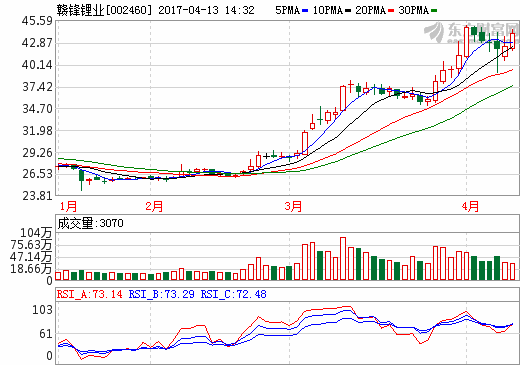
Task: Click the 40.14 price axis label
Action: click(37, 65)
